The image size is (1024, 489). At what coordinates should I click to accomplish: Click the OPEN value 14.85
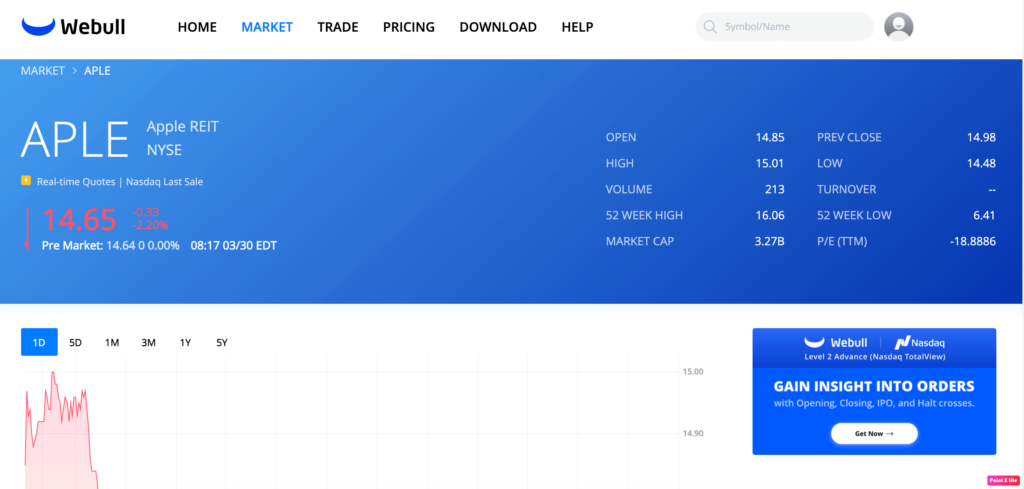click(x=770, y=138)
